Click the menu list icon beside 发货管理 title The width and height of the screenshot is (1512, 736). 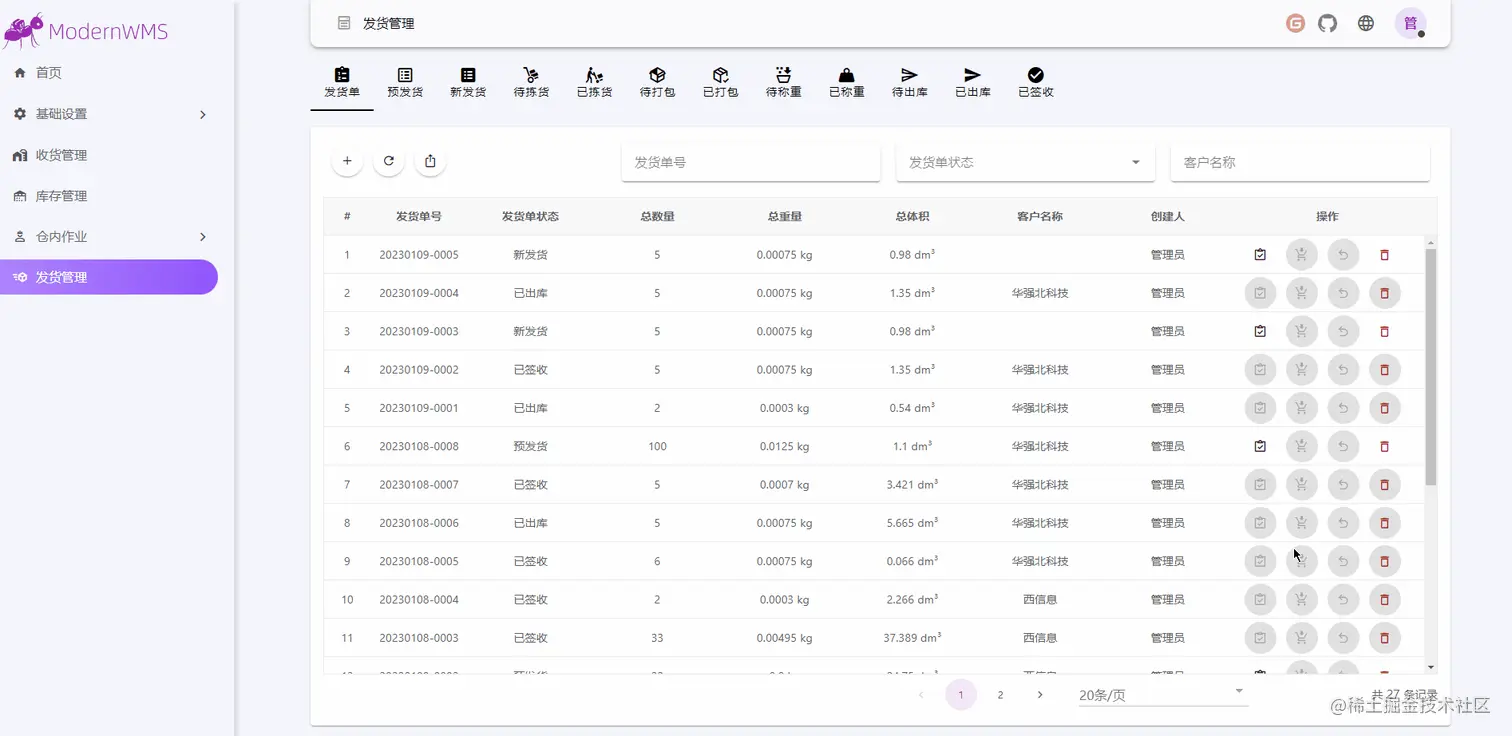click(344, 23)
